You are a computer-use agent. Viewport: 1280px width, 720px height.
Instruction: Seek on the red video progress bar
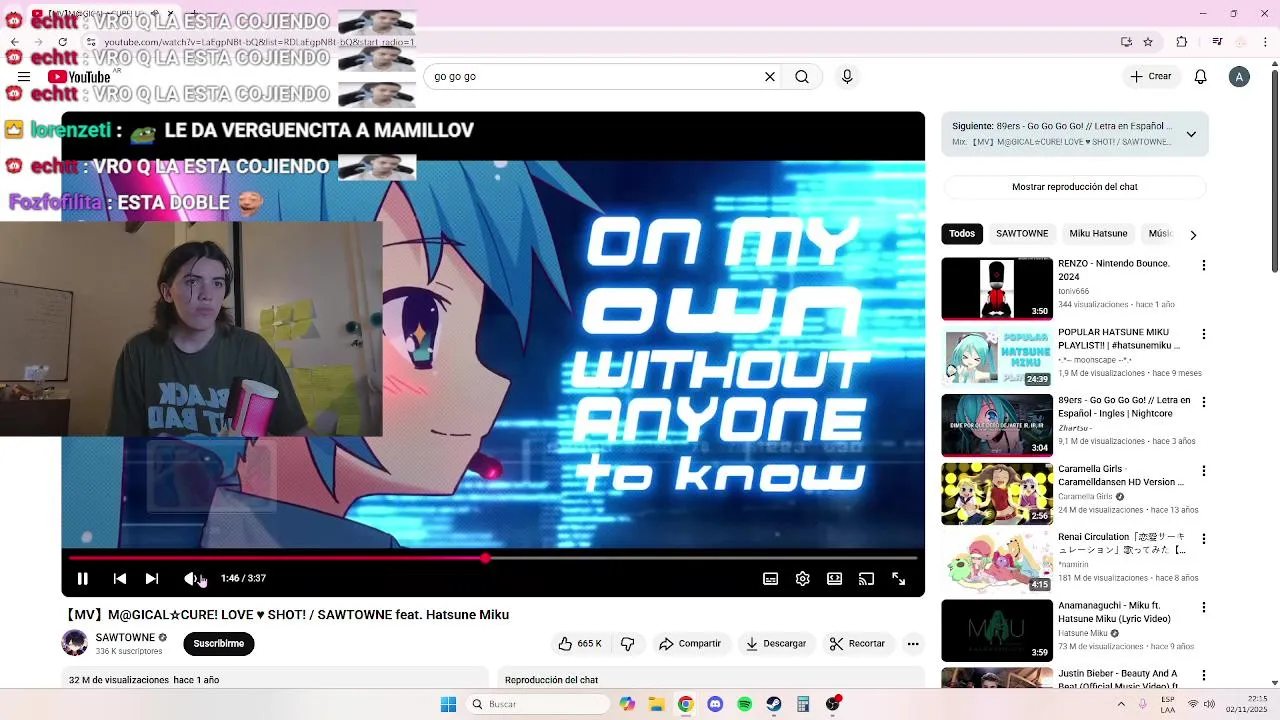tap(493, 558)
